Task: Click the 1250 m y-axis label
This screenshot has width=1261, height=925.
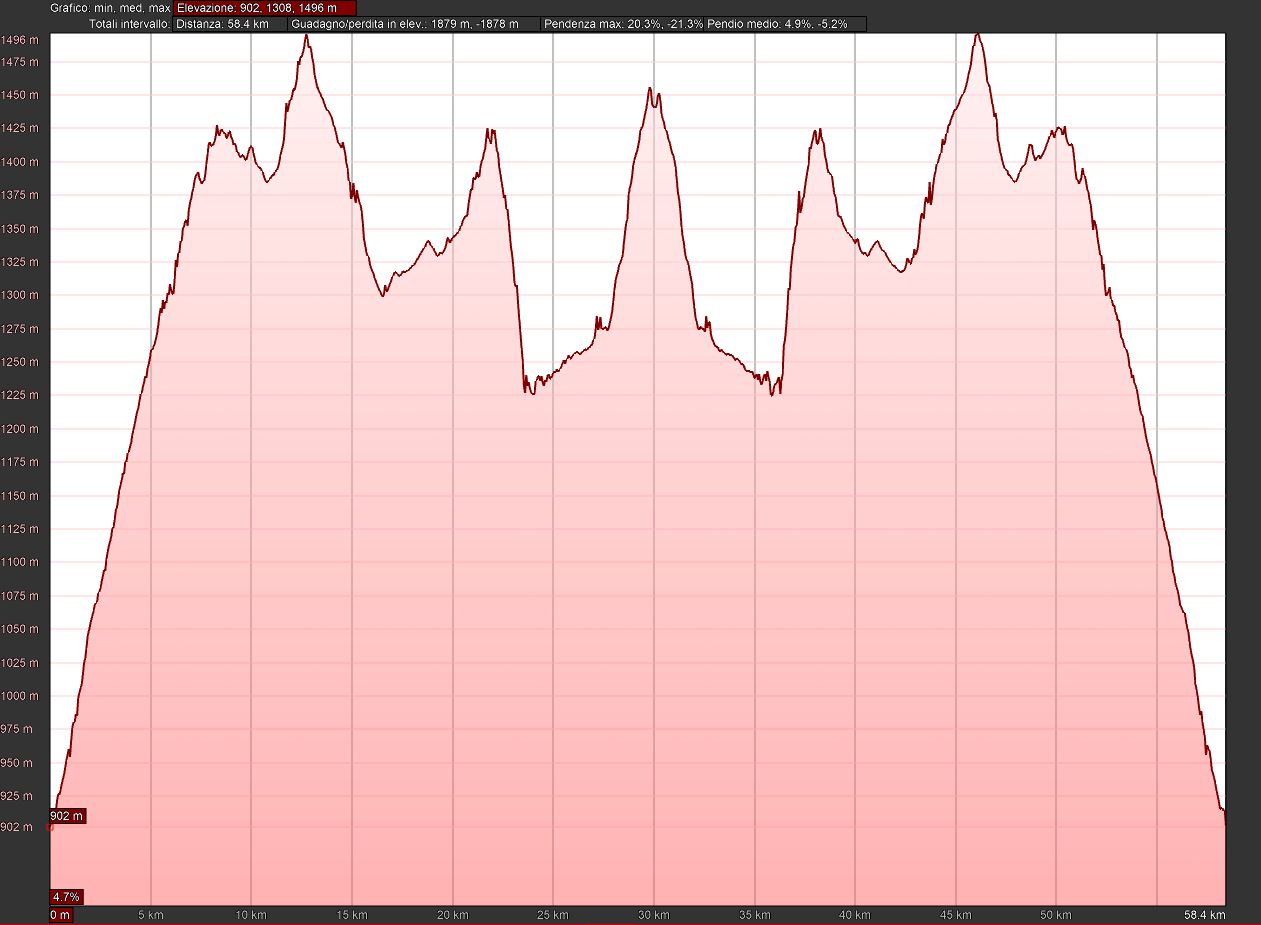Action: pyautogui.click(x=20, y=362)
